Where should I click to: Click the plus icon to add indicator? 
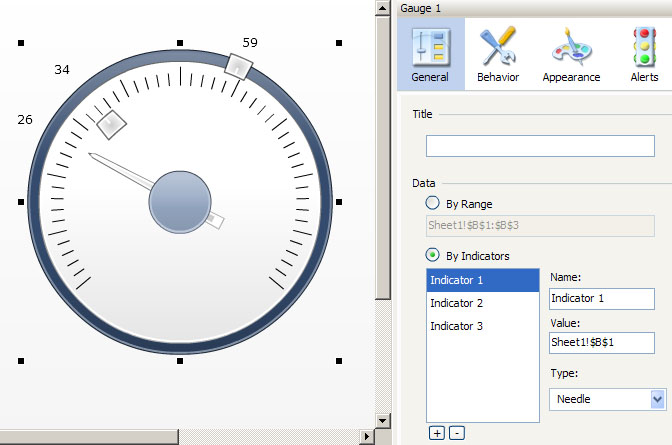tap(437, 433)
